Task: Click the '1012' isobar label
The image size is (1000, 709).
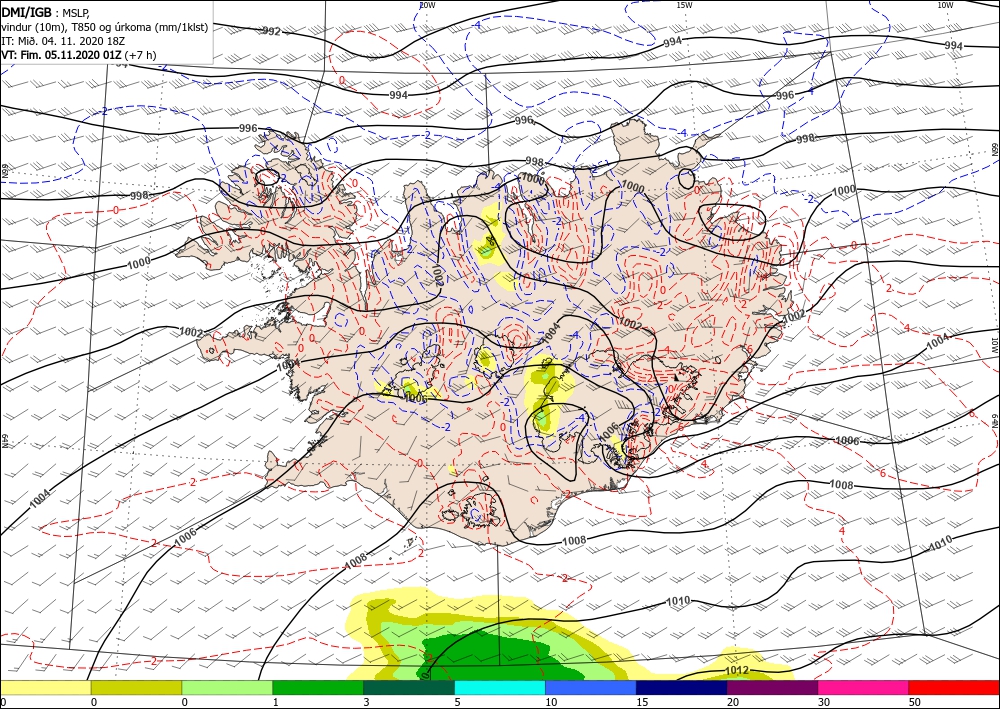Action: pyautogui.click(x=737, y=671)
